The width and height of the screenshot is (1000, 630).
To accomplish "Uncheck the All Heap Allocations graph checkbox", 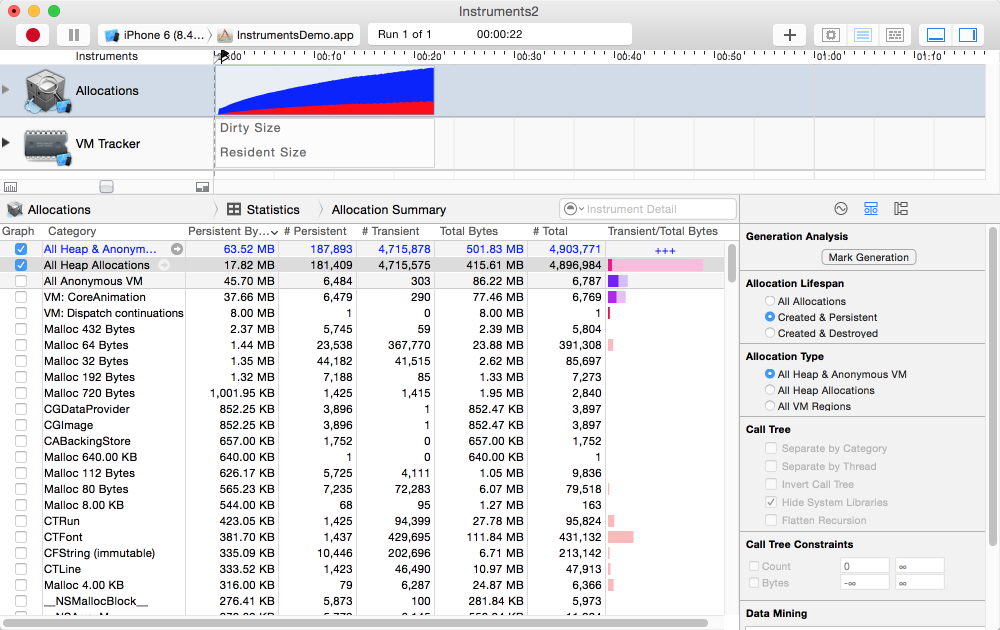I will (21, 265).
